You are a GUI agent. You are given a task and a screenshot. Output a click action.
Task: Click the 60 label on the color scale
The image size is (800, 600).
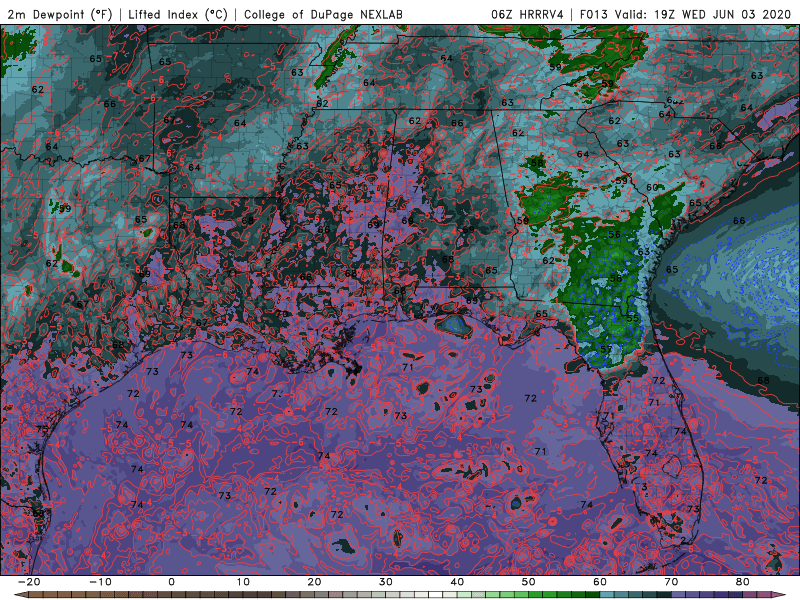pyautogui.click(x=600, y=582)
